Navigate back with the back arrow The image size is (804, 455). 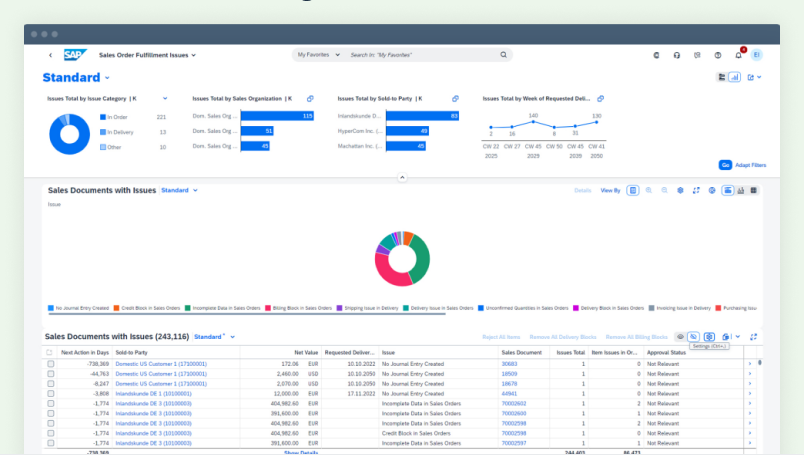pos(50,55)
